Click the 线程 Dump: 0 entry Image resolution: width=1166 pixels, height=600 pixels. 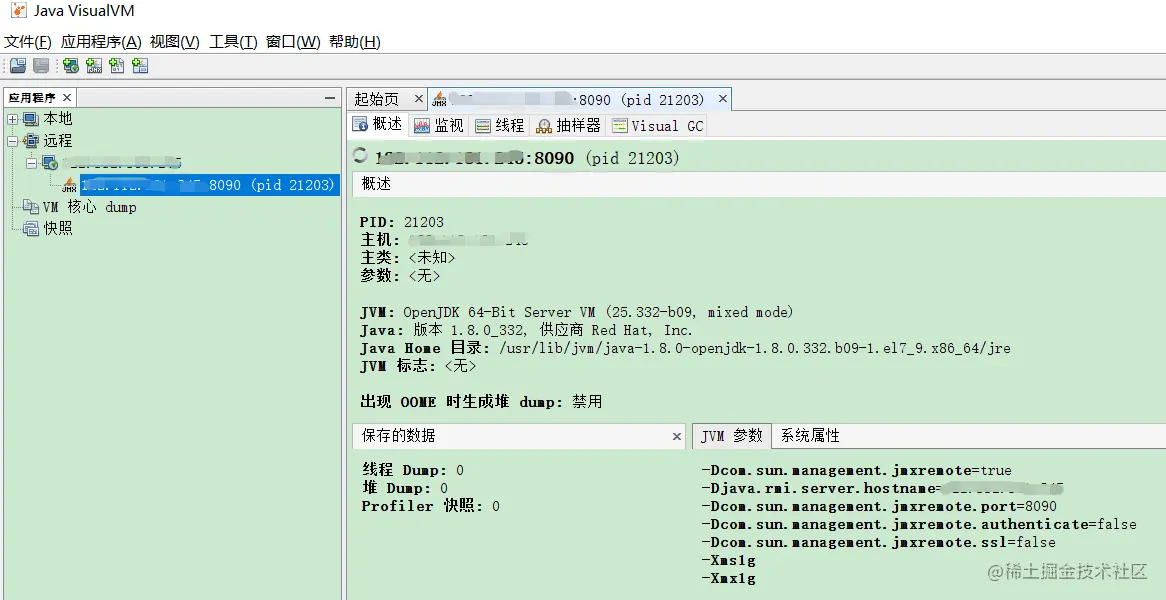click(413, 470)
